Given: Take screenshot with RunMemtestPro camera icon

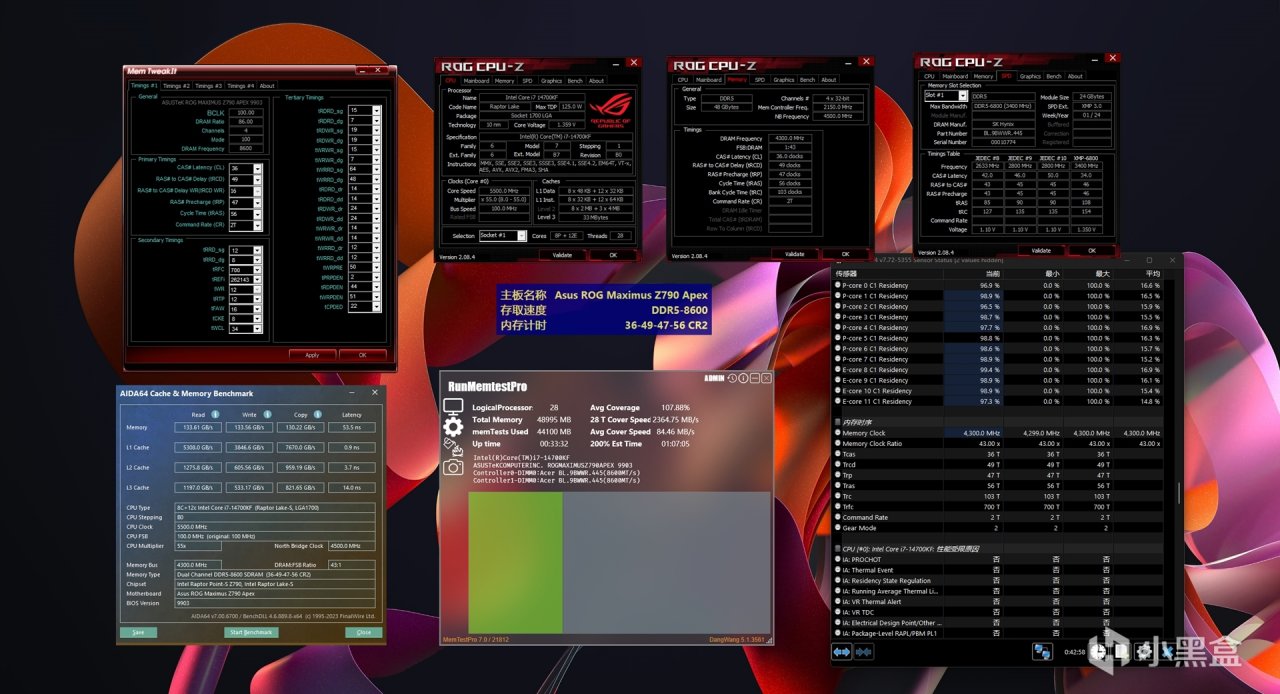Looking at the screenshot, I should point(453,467).
